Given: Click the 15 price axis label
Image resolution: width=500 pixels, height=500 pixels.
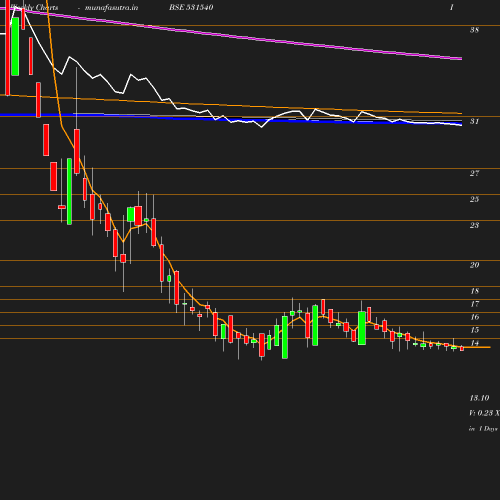Looking at the screenshot, I should click(x=474, y=330).
